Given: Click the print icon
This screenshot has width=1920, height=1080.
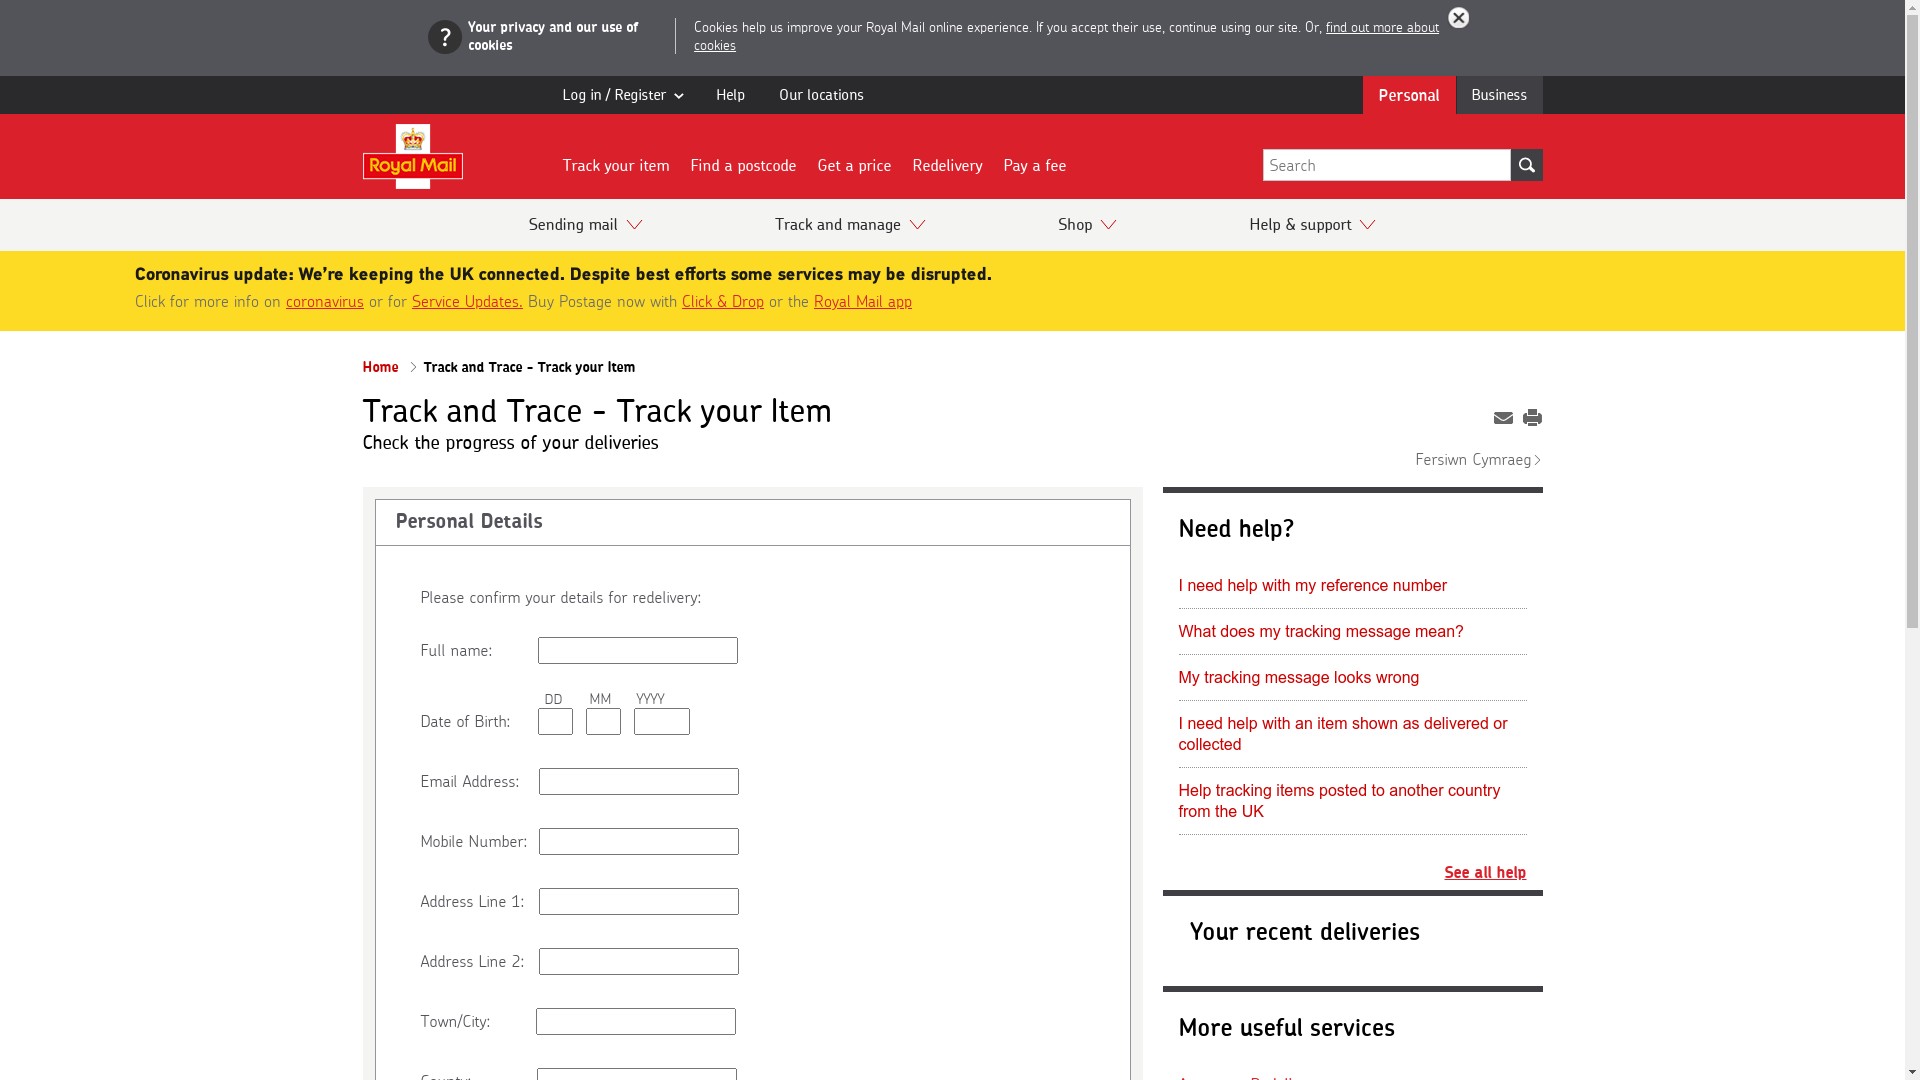Looking at the screenshot, I should [x=1532, y=417].
